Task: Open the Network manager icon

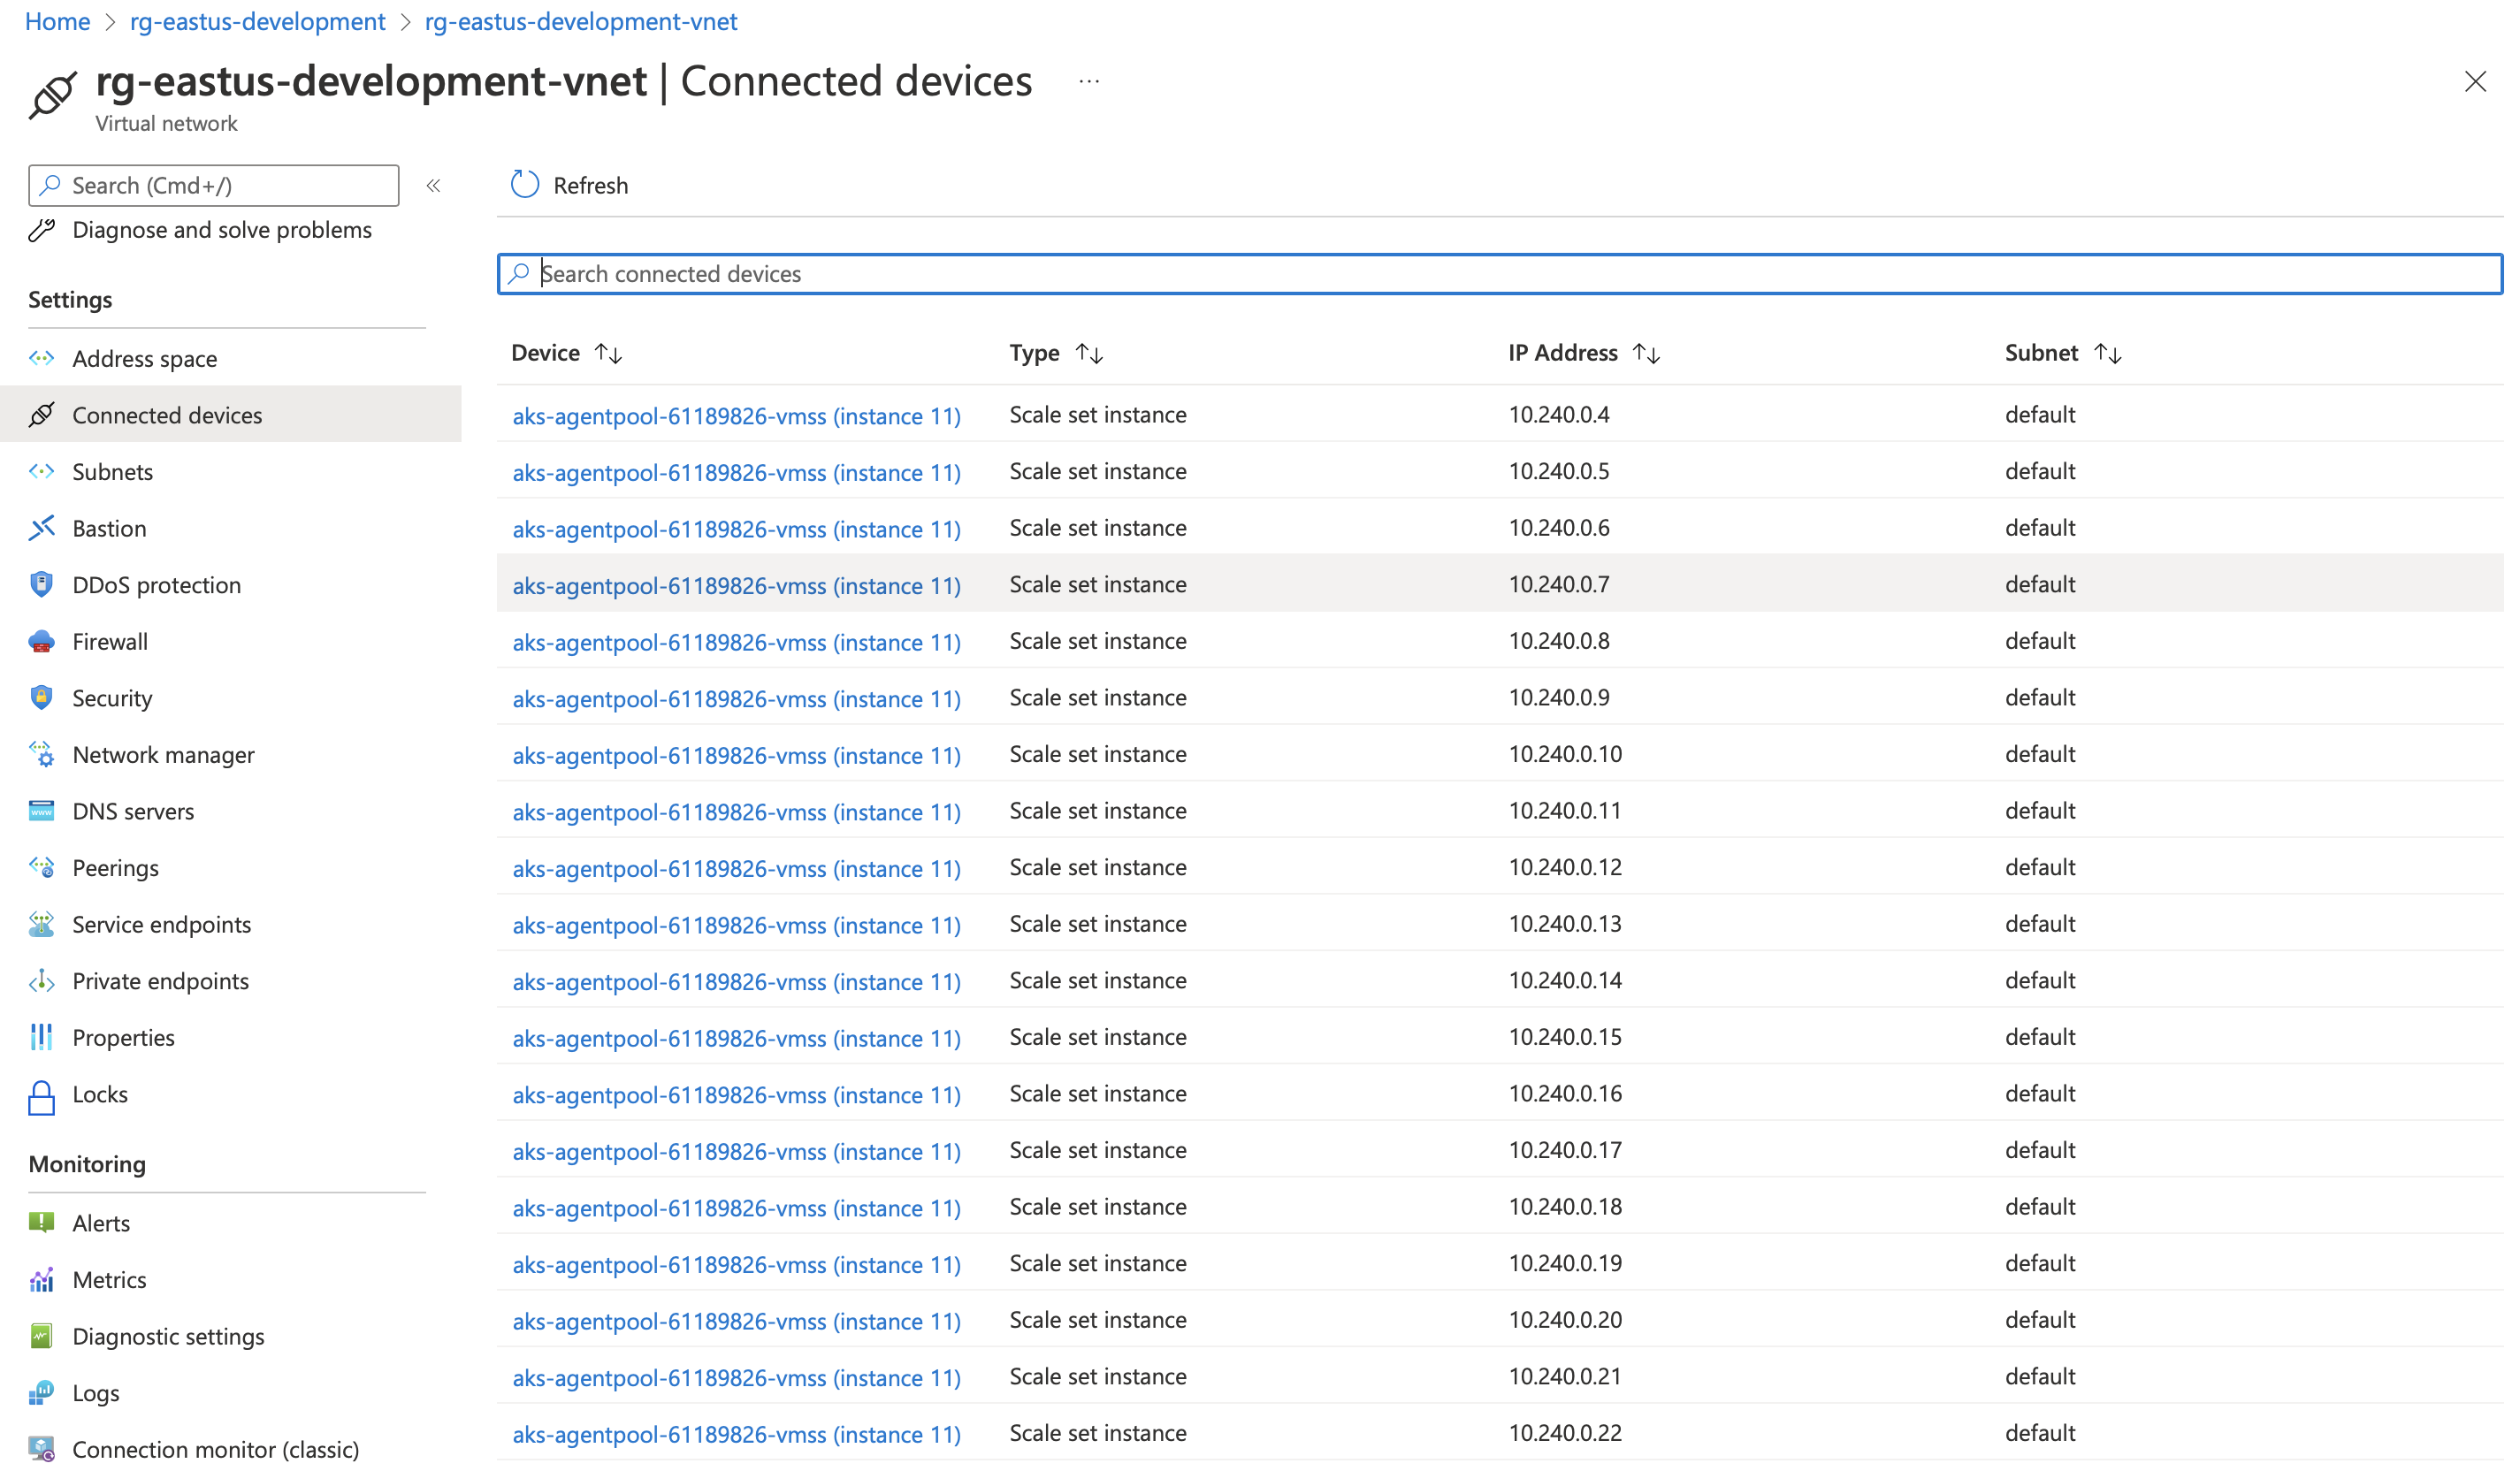Action: point(41,755)
